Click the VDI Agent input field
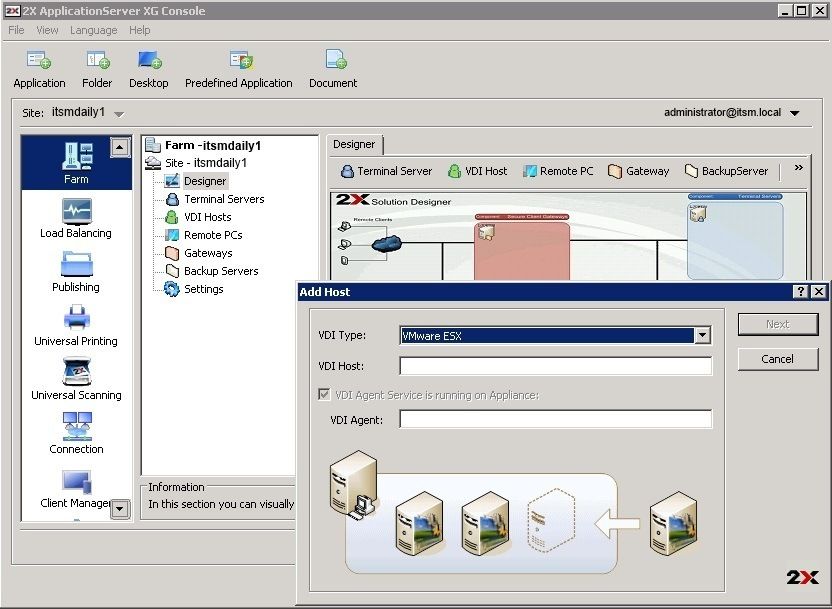 555,419
